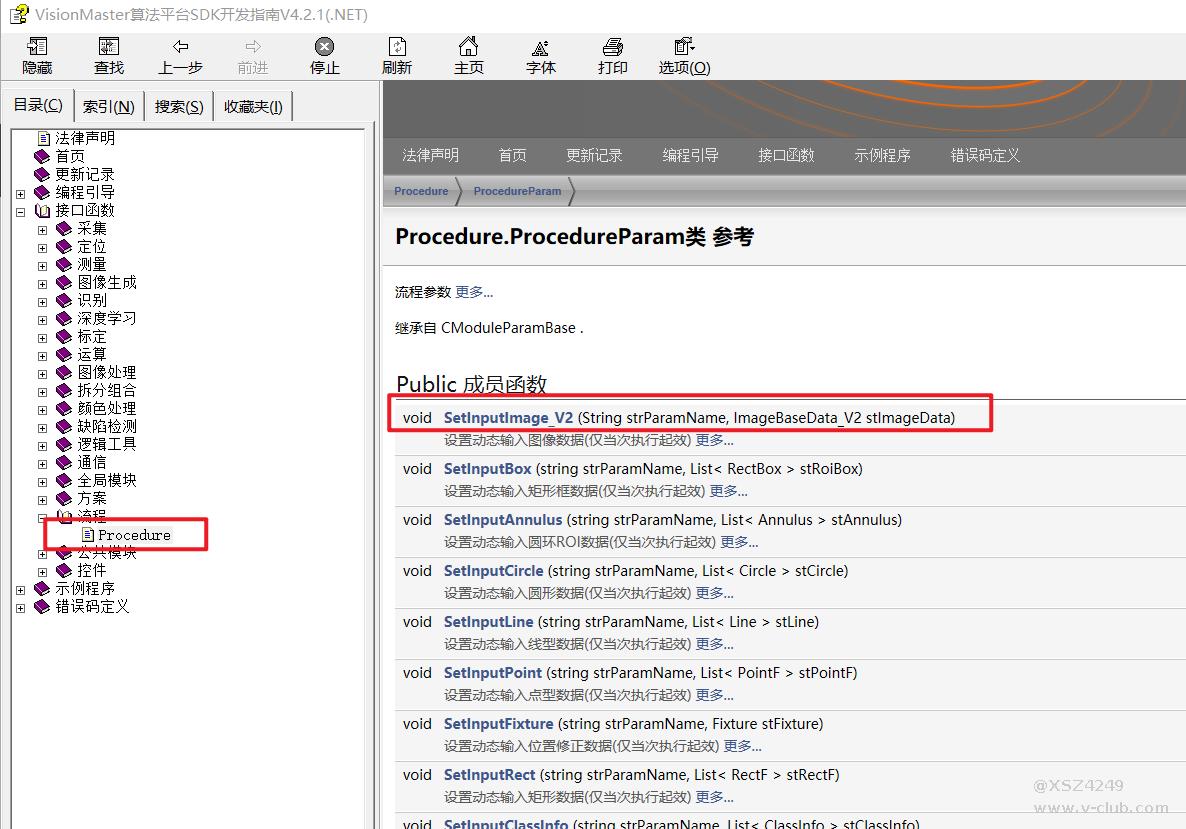Click the book icon beside 错误码定义
Viewport: 1186px width, 829px height.
(42, 607)
